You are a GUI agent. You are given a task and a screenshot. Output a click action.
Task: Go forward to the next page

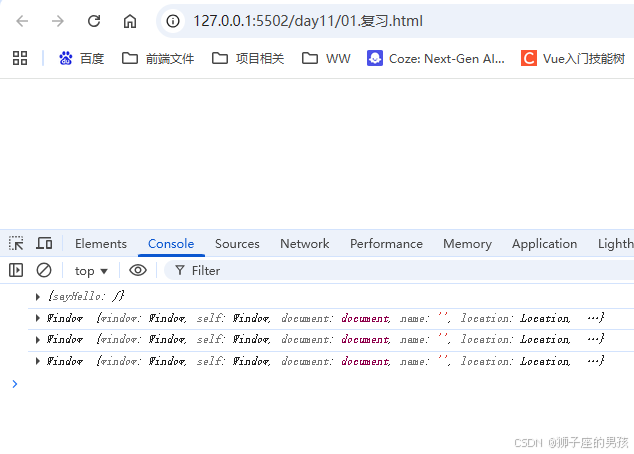58,21
